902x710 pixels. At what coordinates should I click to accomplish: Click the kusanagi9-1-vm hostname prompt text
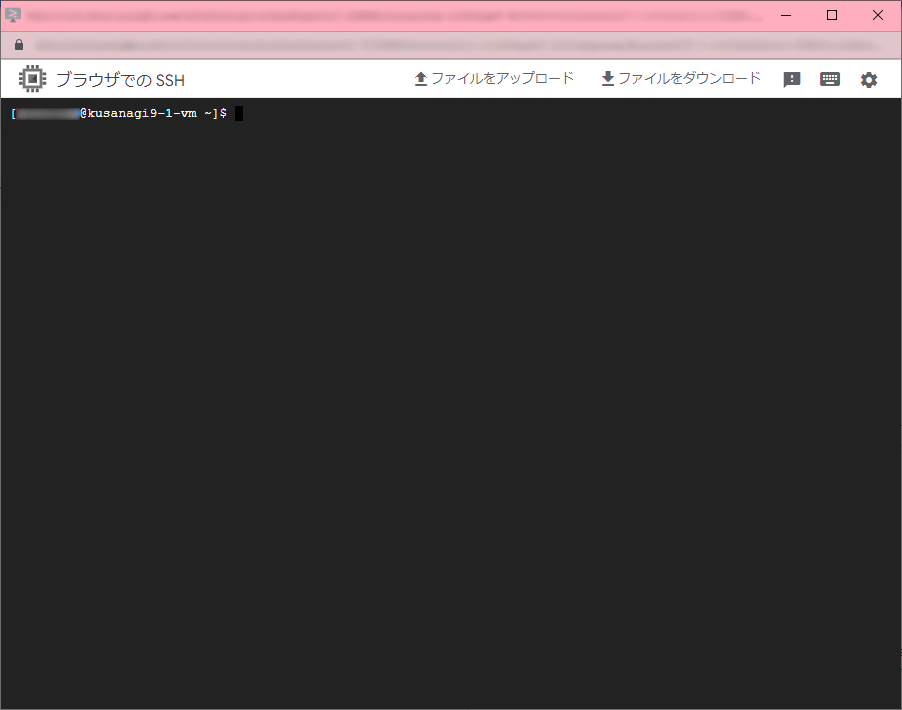142,113
